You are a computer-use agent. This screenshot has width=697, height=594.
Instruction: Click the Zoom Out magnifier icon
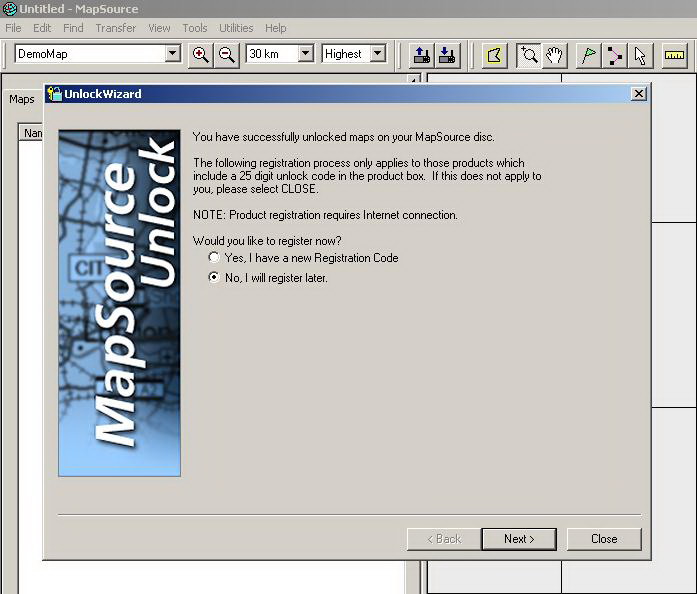click(x=227, y=55)
